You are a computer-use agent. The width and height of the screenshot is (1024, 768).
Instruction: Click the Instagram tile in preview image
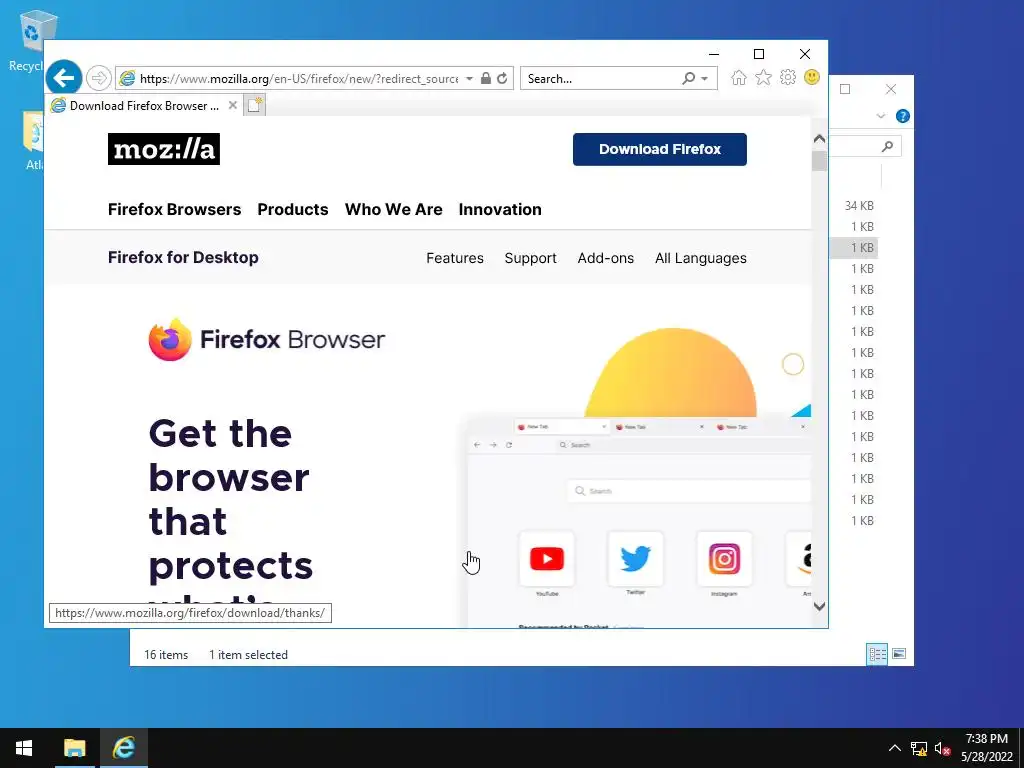pyautogui.click(x=724, y=559)
